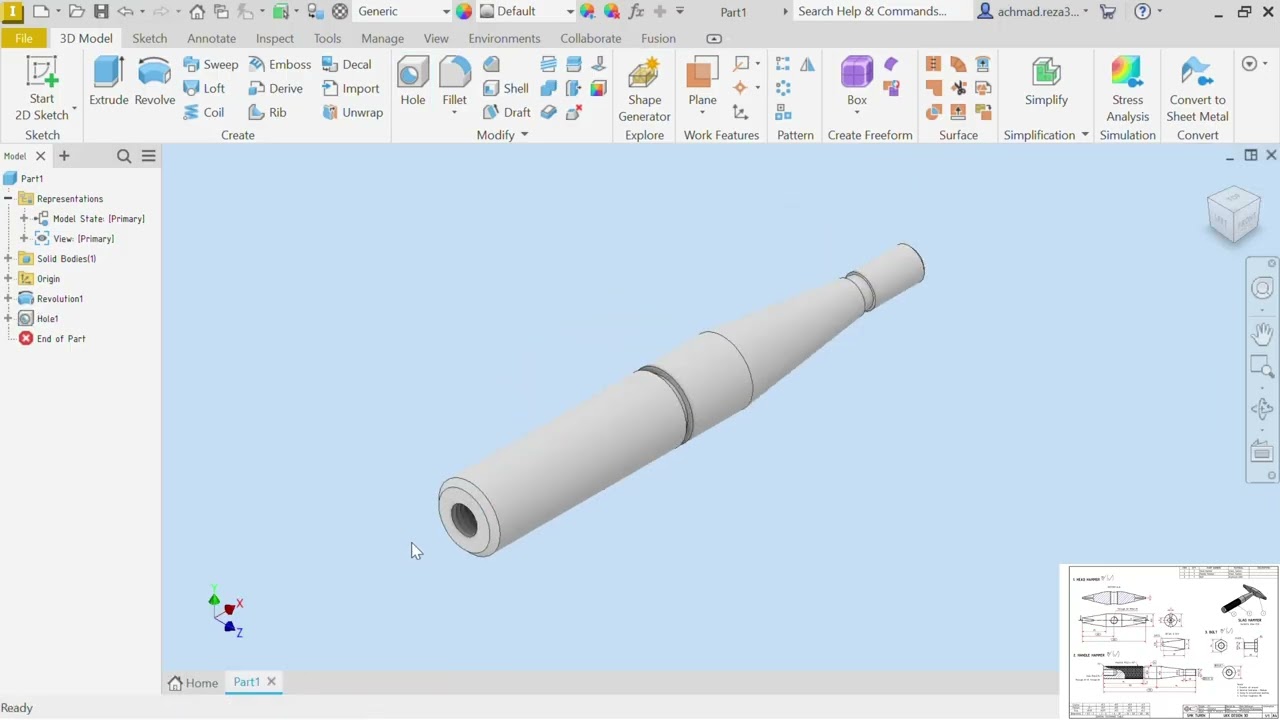Click the ViewCube
Screen dimensions: 1280x720
(1233, 213)
